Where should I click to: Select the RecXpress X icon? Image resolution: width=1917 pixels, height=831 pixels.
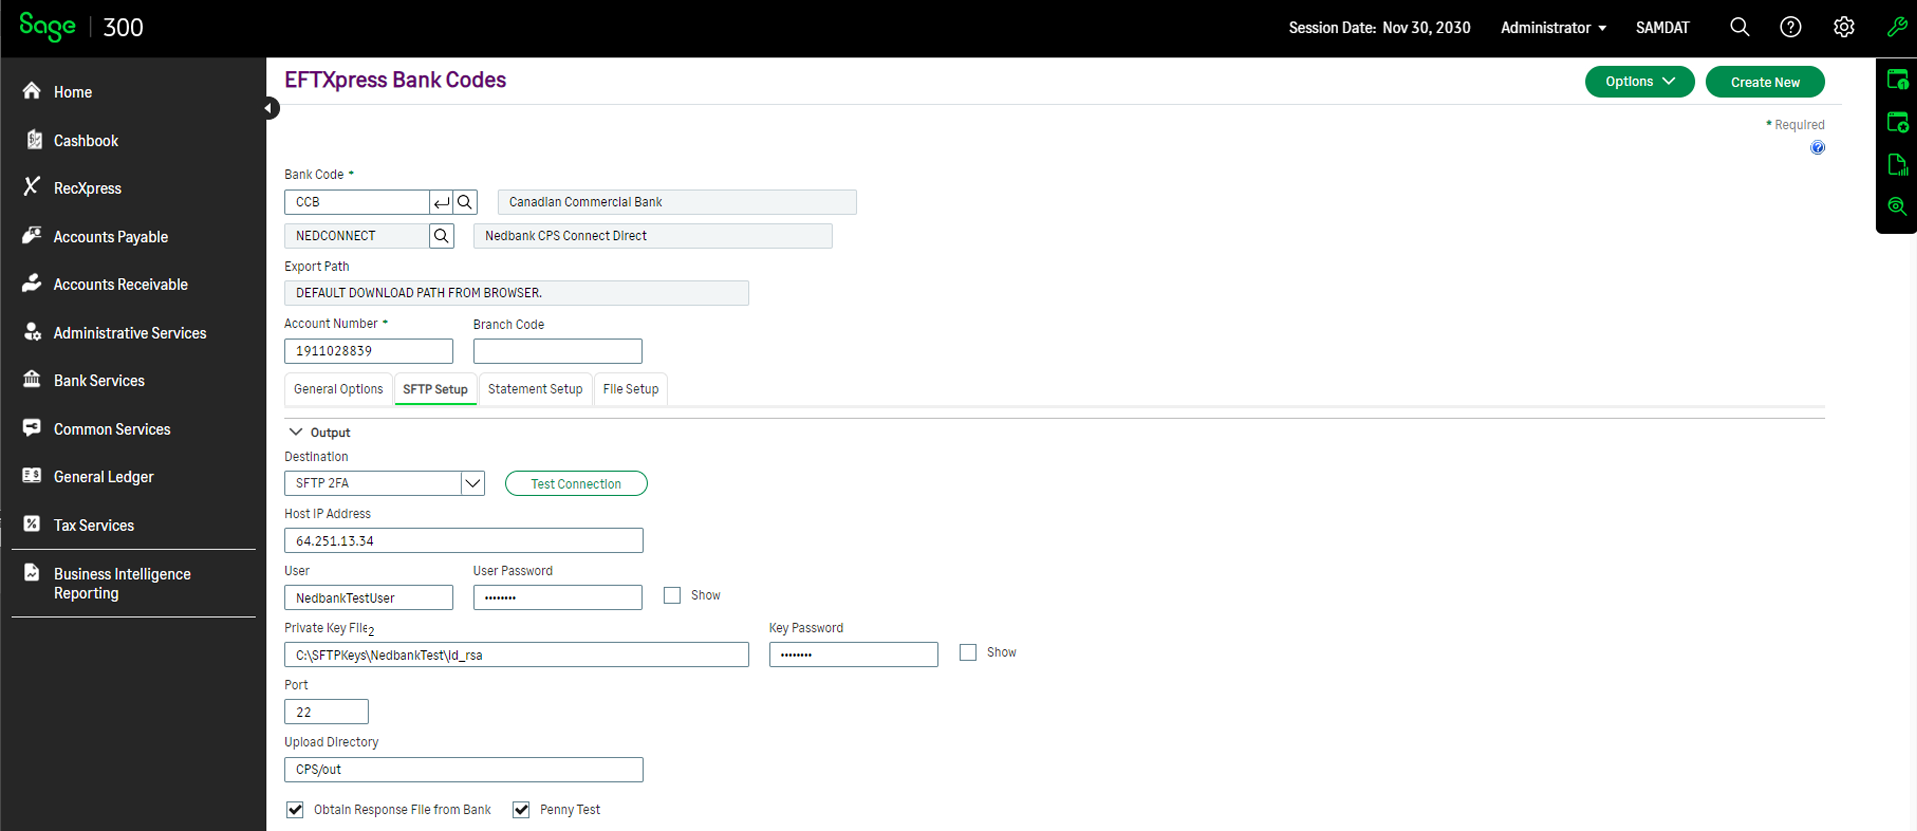click(x=32, y=187)
